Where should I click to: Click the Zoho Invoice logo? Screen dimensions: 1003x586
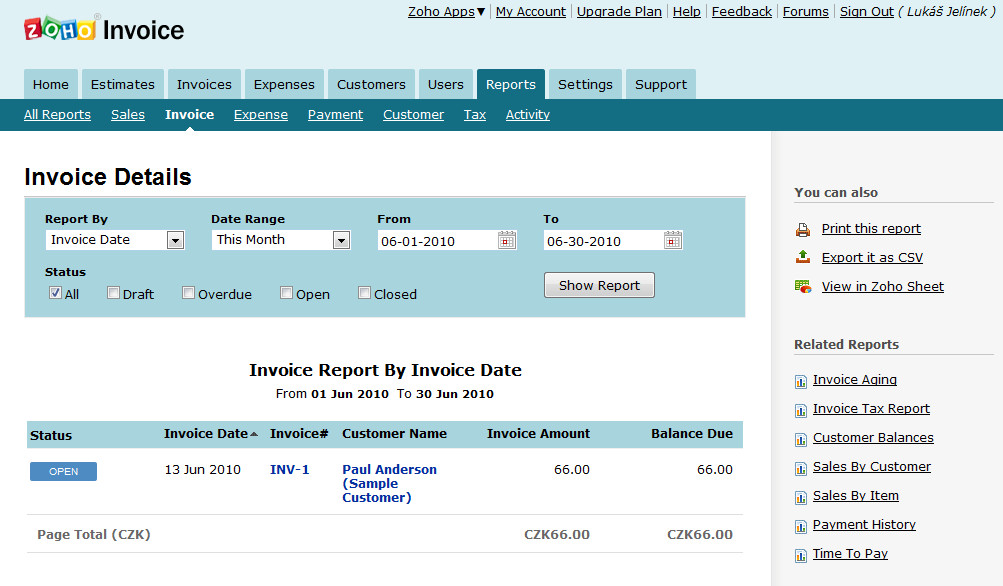[x=104, y=29]
